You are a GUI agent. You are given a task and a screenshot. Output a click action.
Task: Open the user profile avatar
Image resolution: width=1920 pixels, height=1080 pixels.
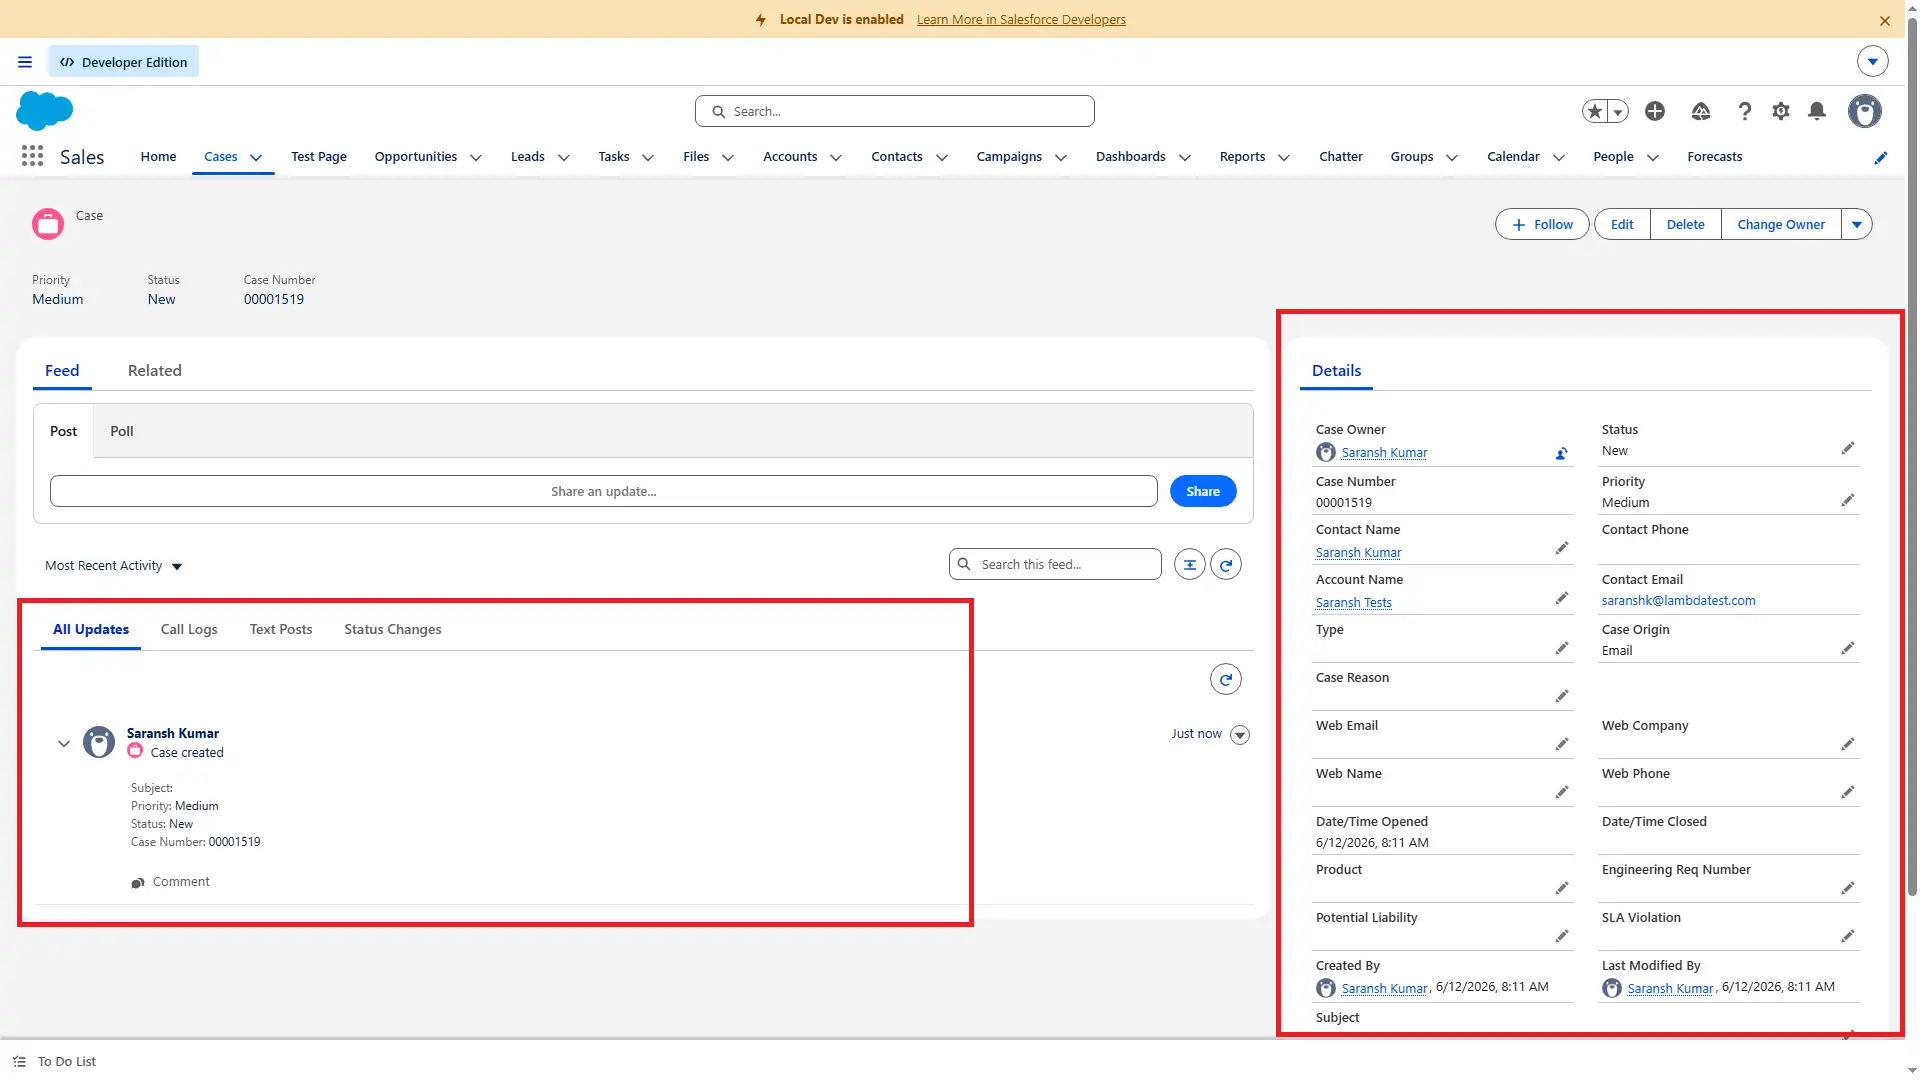pos(1865,111)
